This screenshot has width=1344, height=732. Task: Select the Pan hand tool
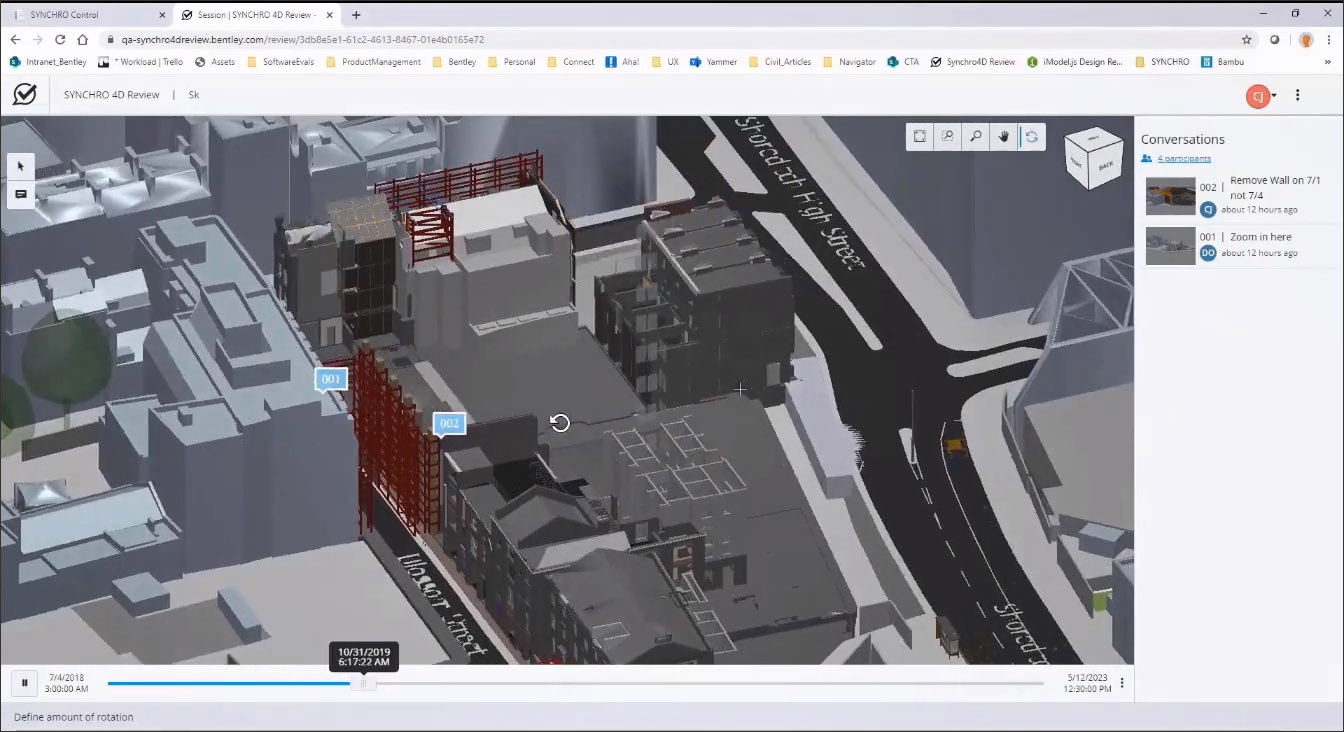point(1004,137)
